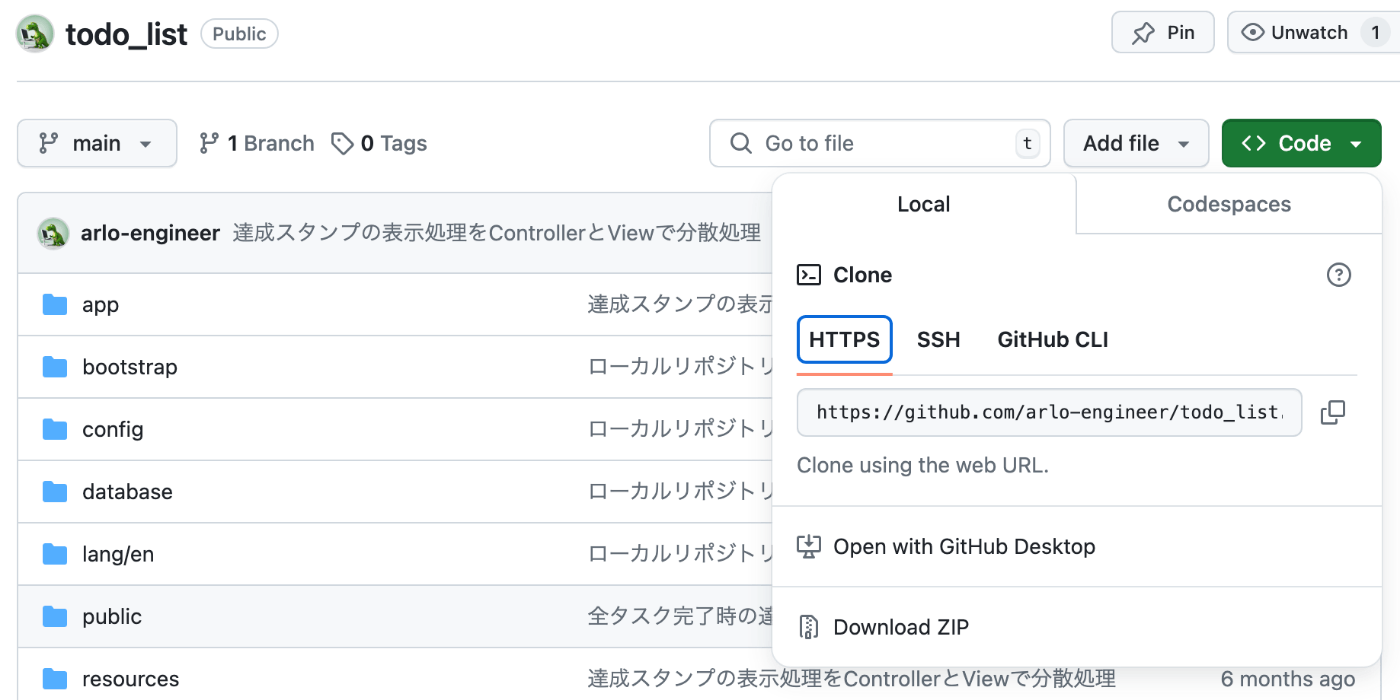Expand the Add file dropdown
The image size is (1400, 700).
tap(1136, 144)
